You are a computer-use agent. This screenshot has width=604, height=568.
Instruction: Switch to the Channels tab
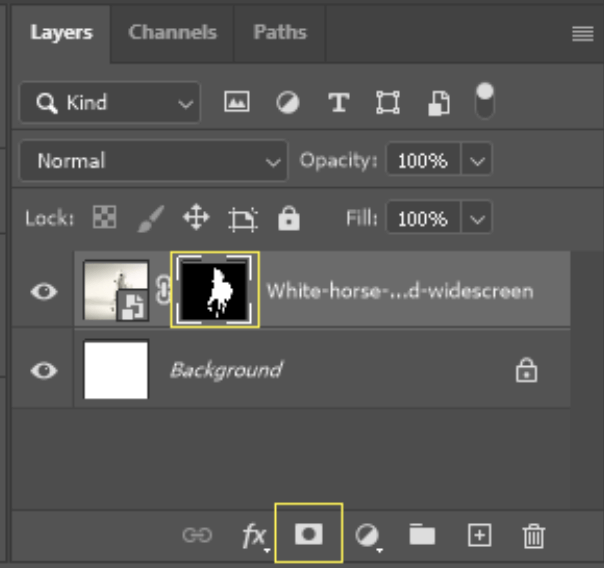pyautogui.click(x=172, y=32)
